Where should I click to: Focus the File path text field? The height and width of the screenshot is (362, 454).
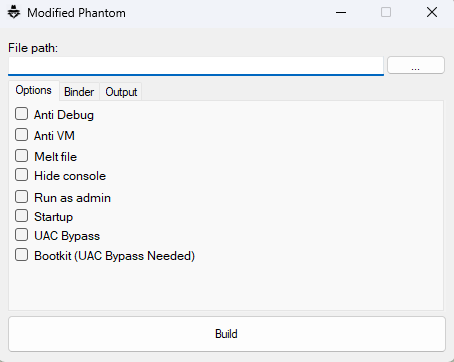pos(196,66)
